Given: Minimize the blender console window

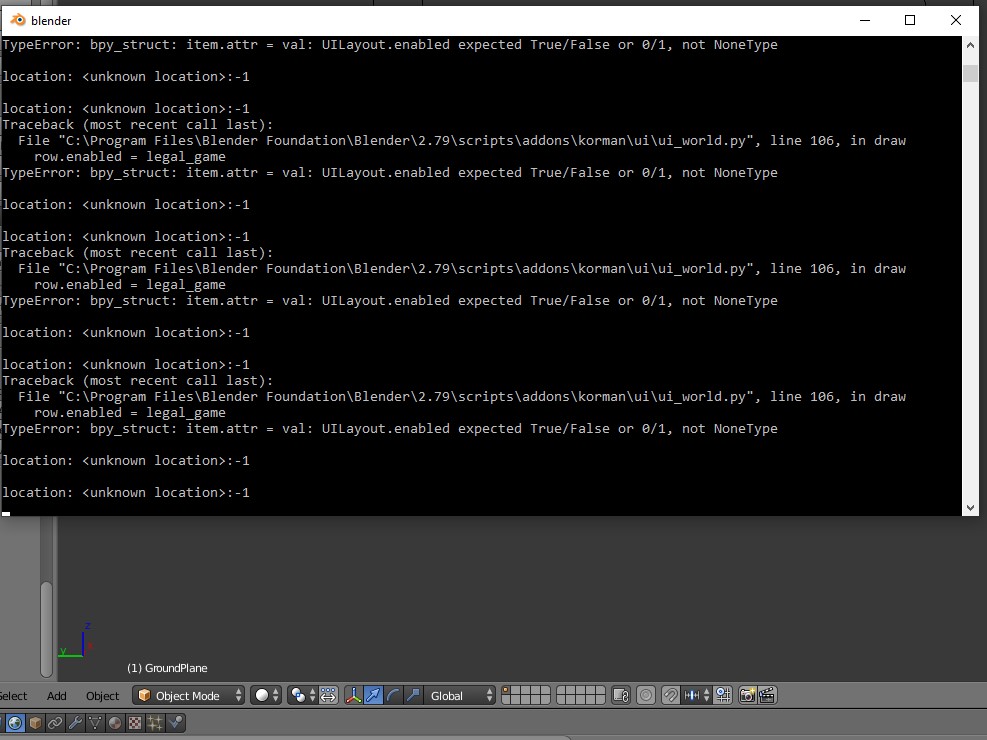Looking at the screenshot, I should 865,20.
